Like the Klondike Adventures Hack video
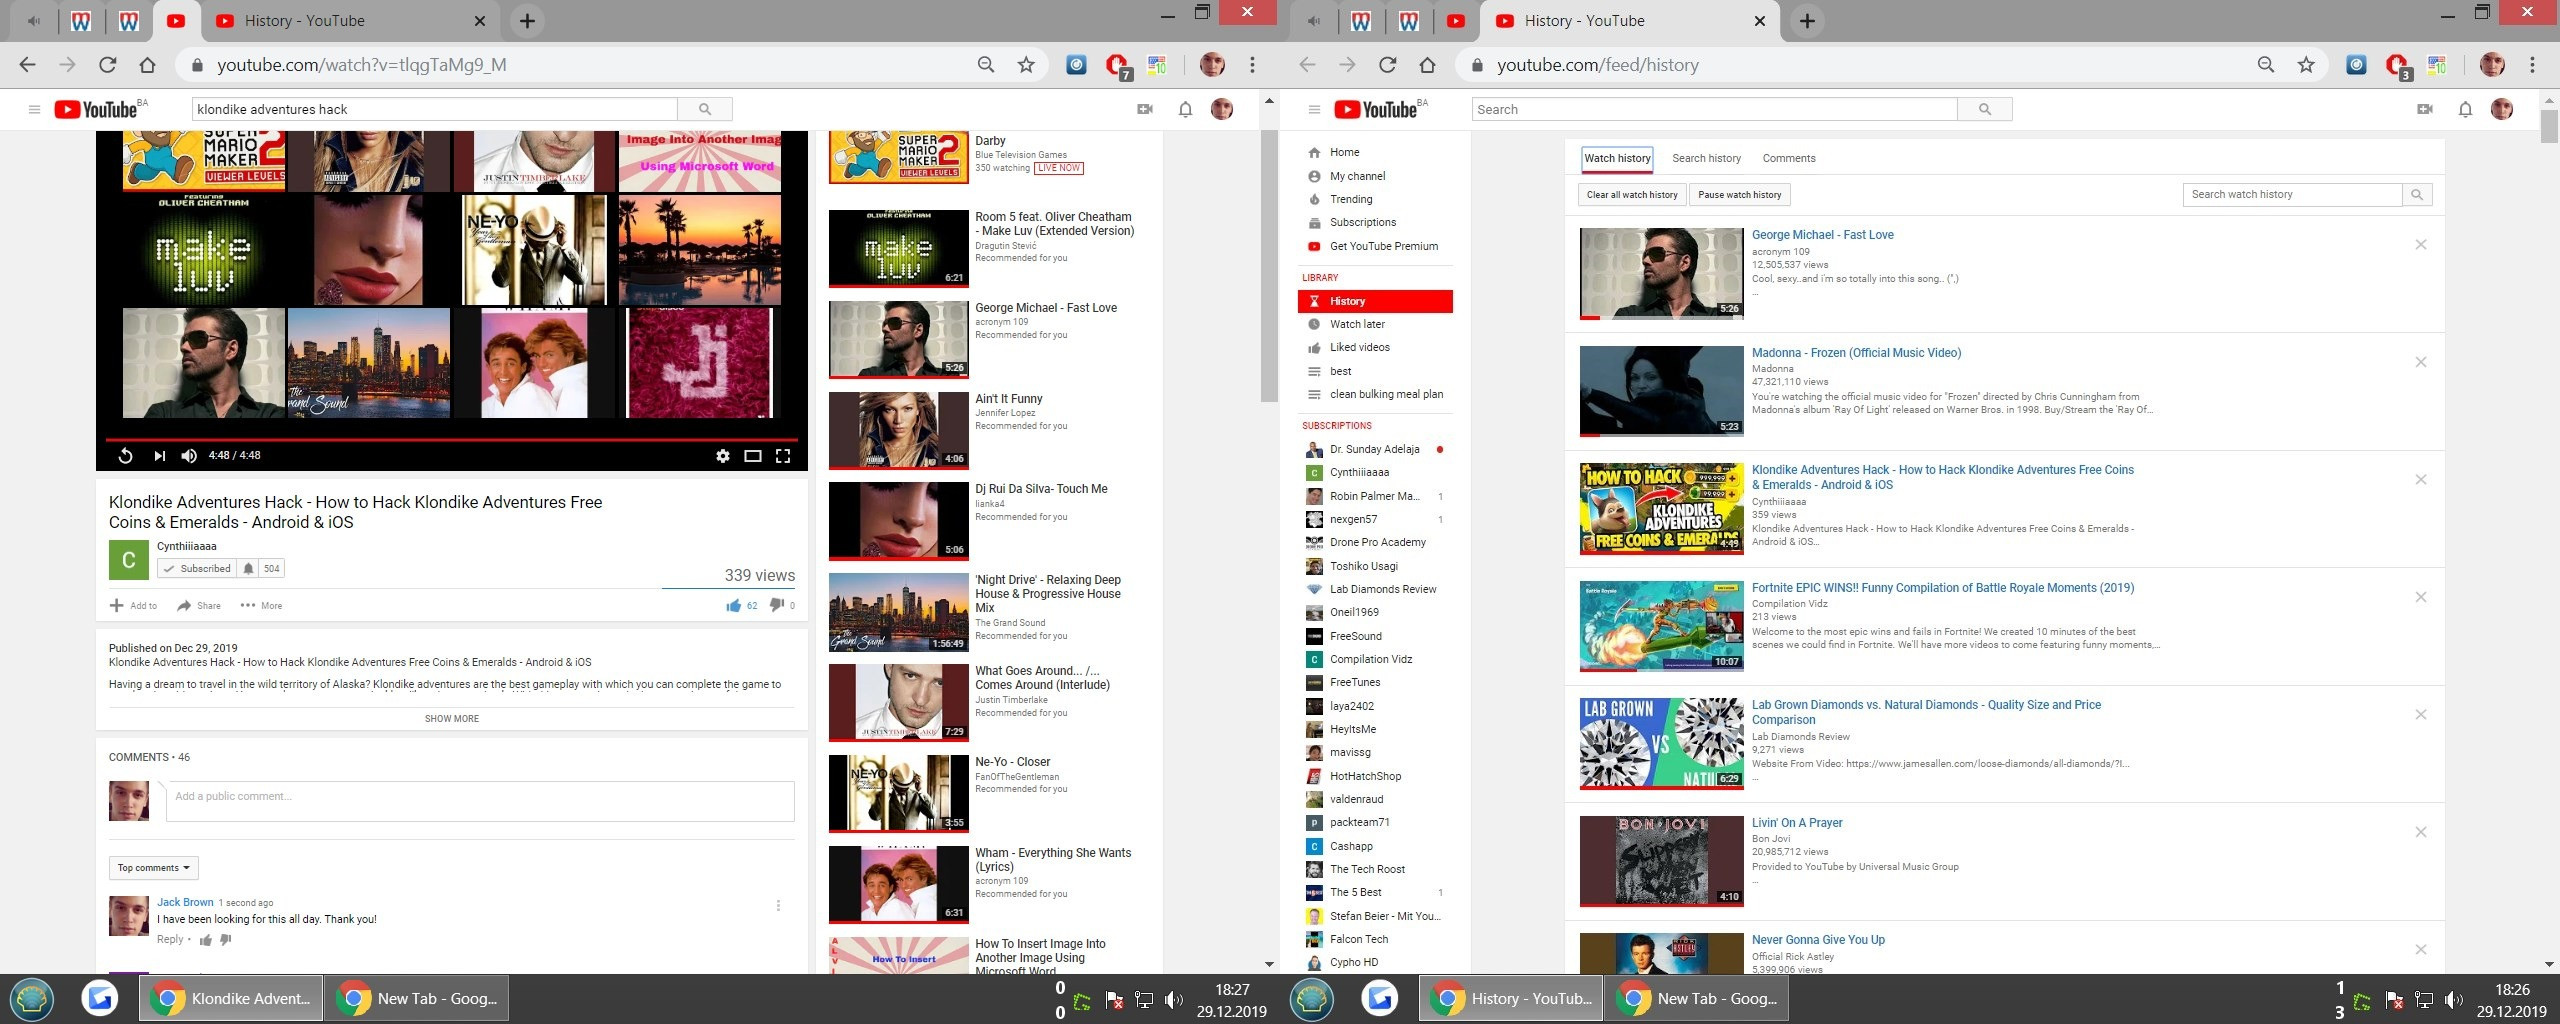The width and height of the screenshot is (2560, 1024). point(734,605)
